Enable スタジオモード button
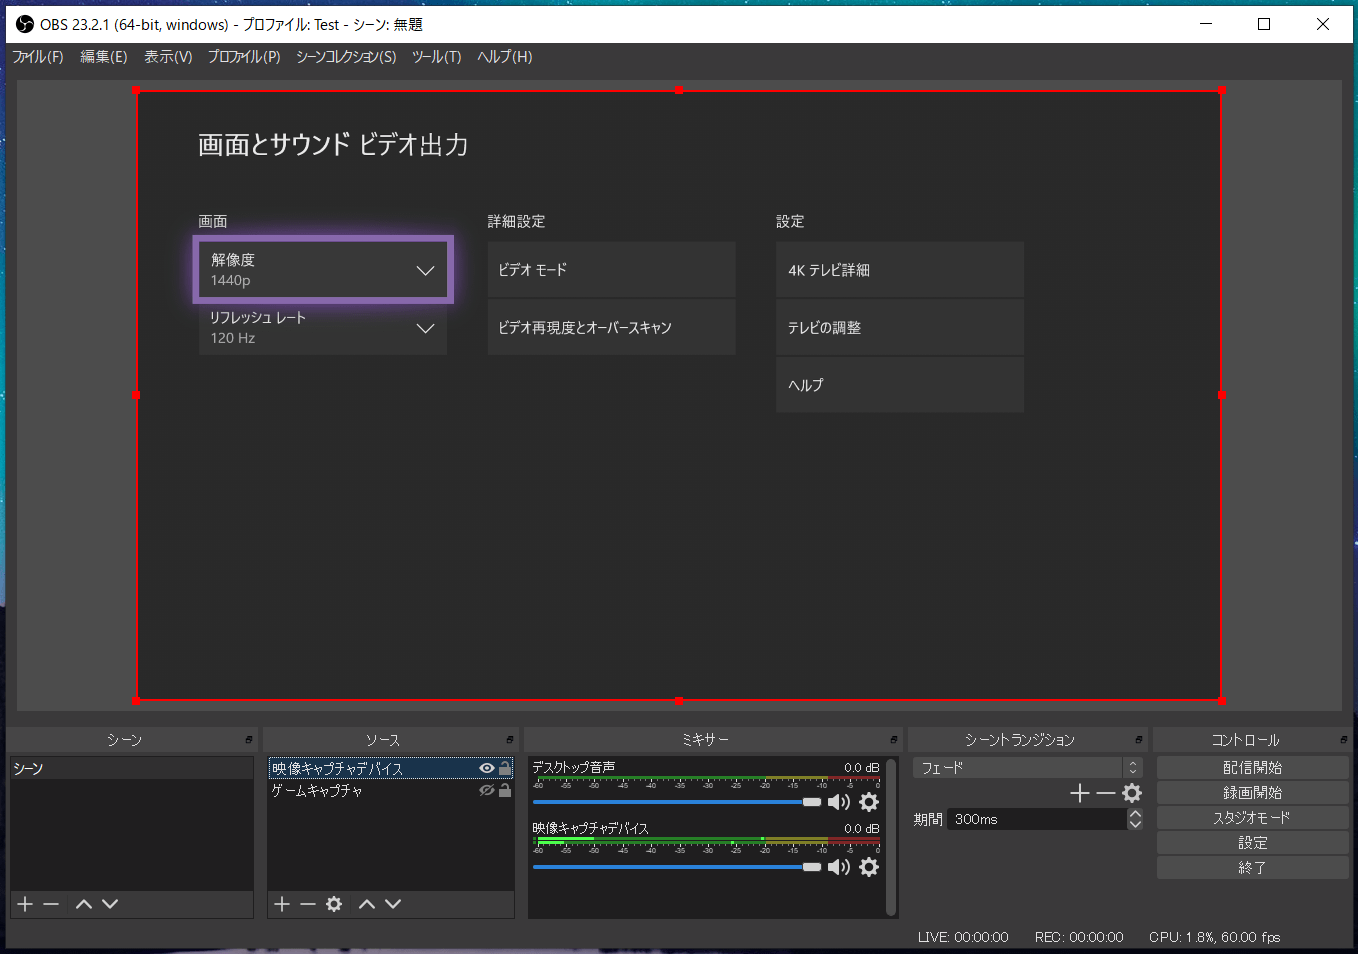The width and height of the screenshot is (1358, 954). click(1253, 818)
